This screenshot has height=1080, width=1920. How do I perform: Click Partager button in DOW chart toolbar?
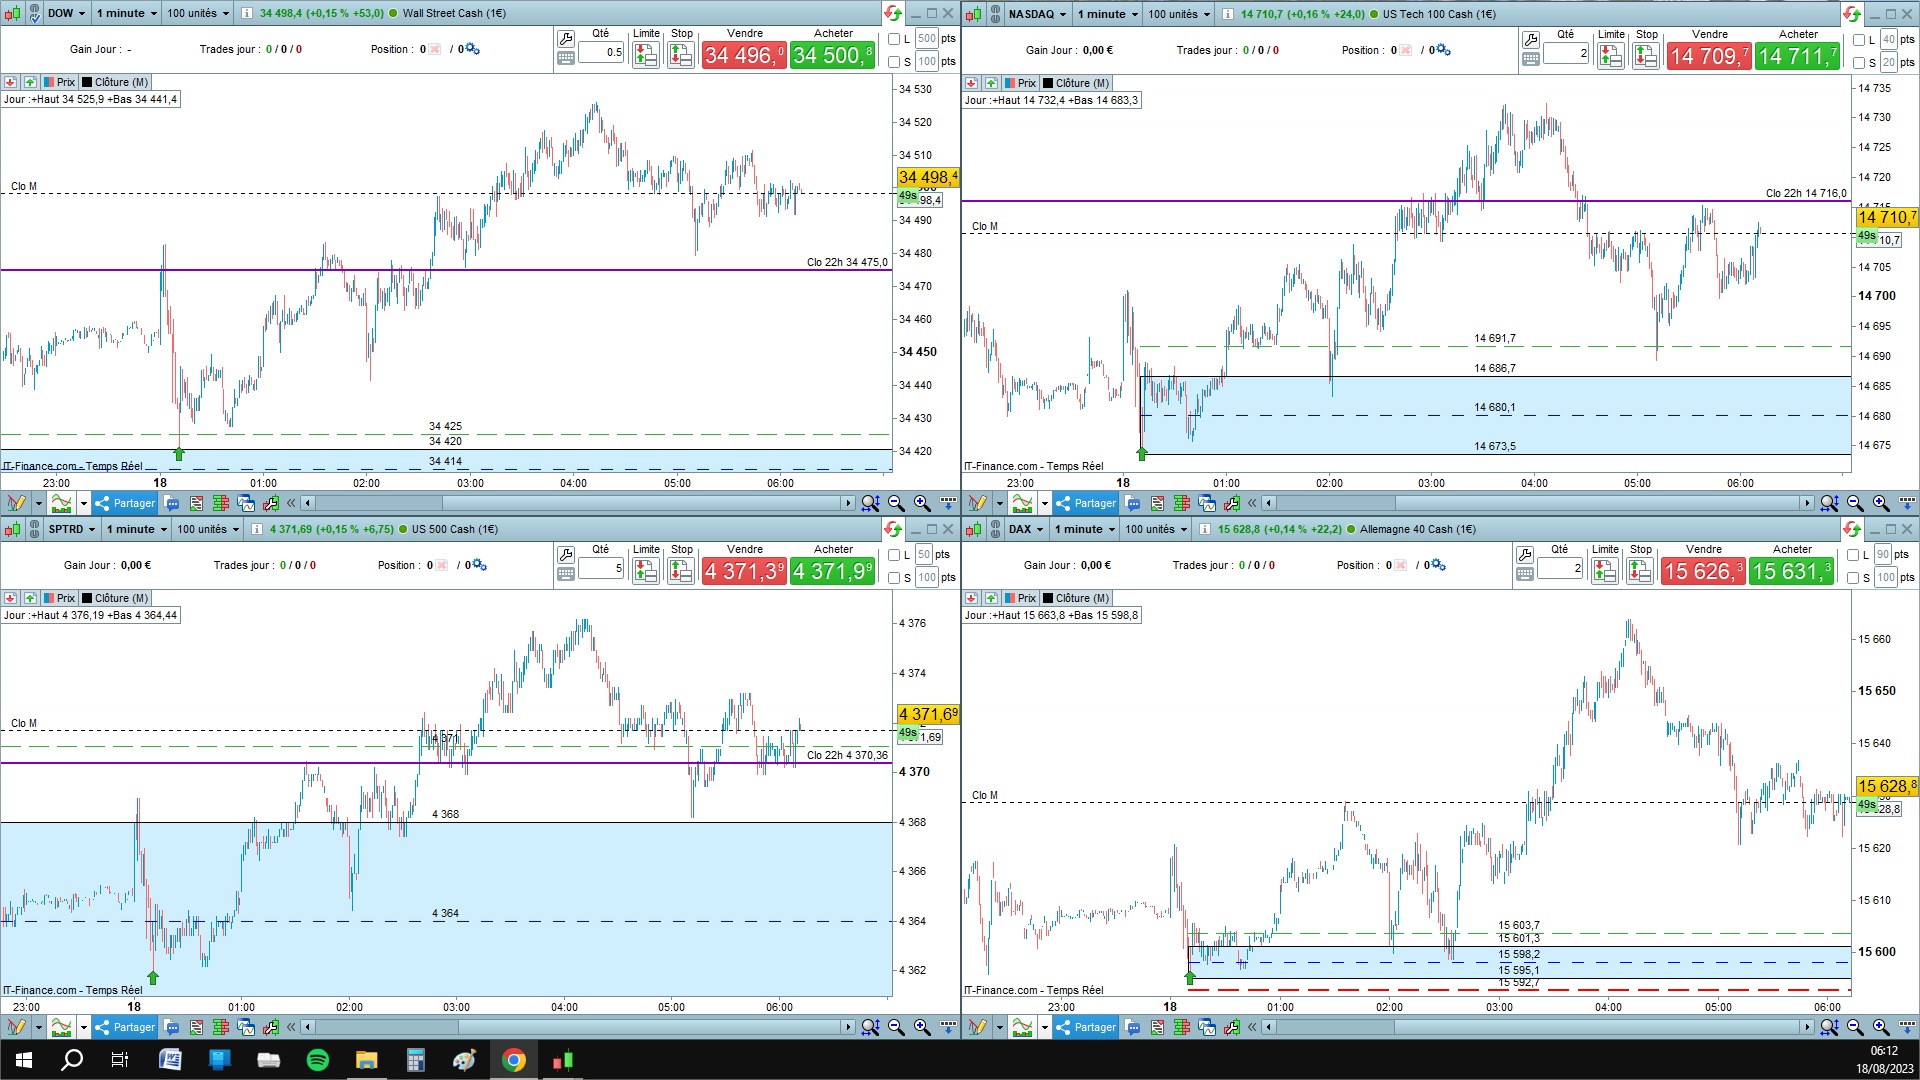[125, 503]
